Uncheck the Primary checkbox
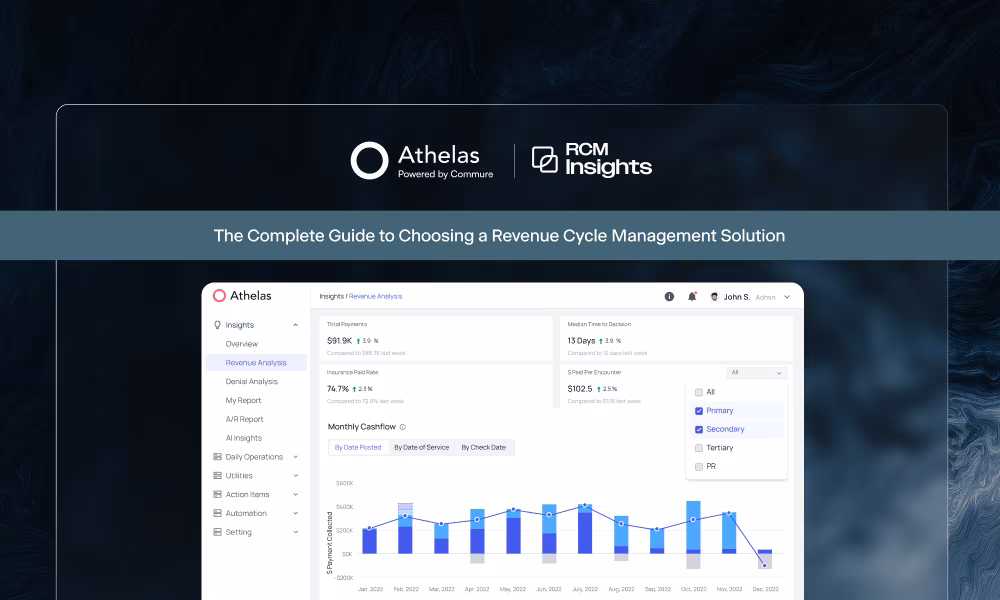This screenshot has height=600, width=1000. click(x=699, y=411)
